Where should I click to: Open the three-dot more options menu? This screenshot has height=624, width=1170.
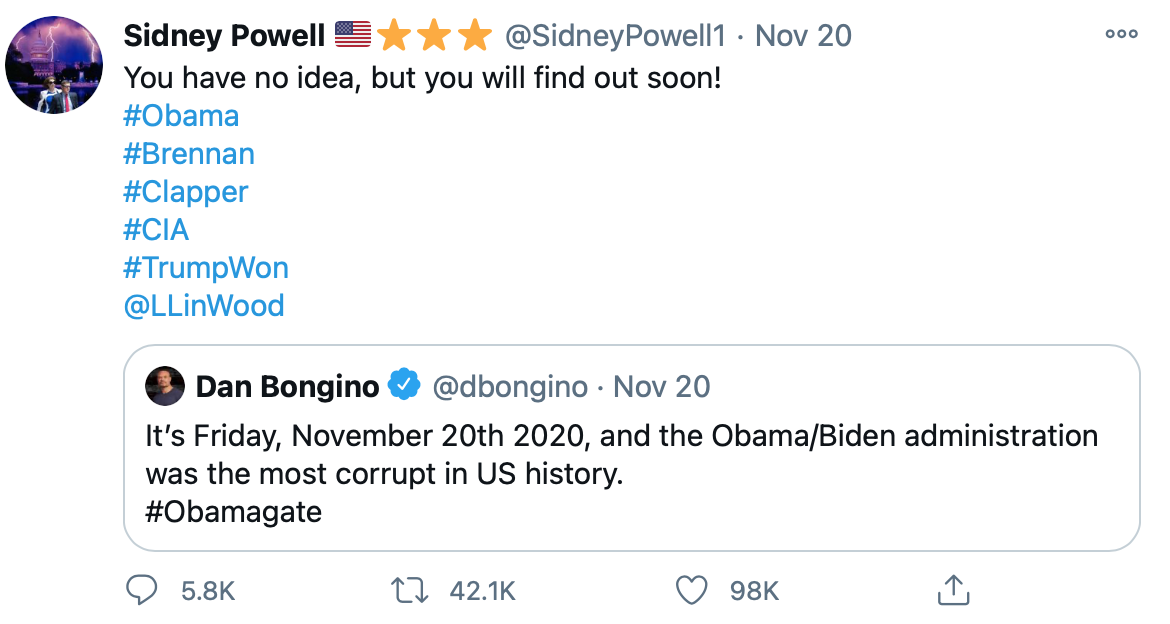1121,35
